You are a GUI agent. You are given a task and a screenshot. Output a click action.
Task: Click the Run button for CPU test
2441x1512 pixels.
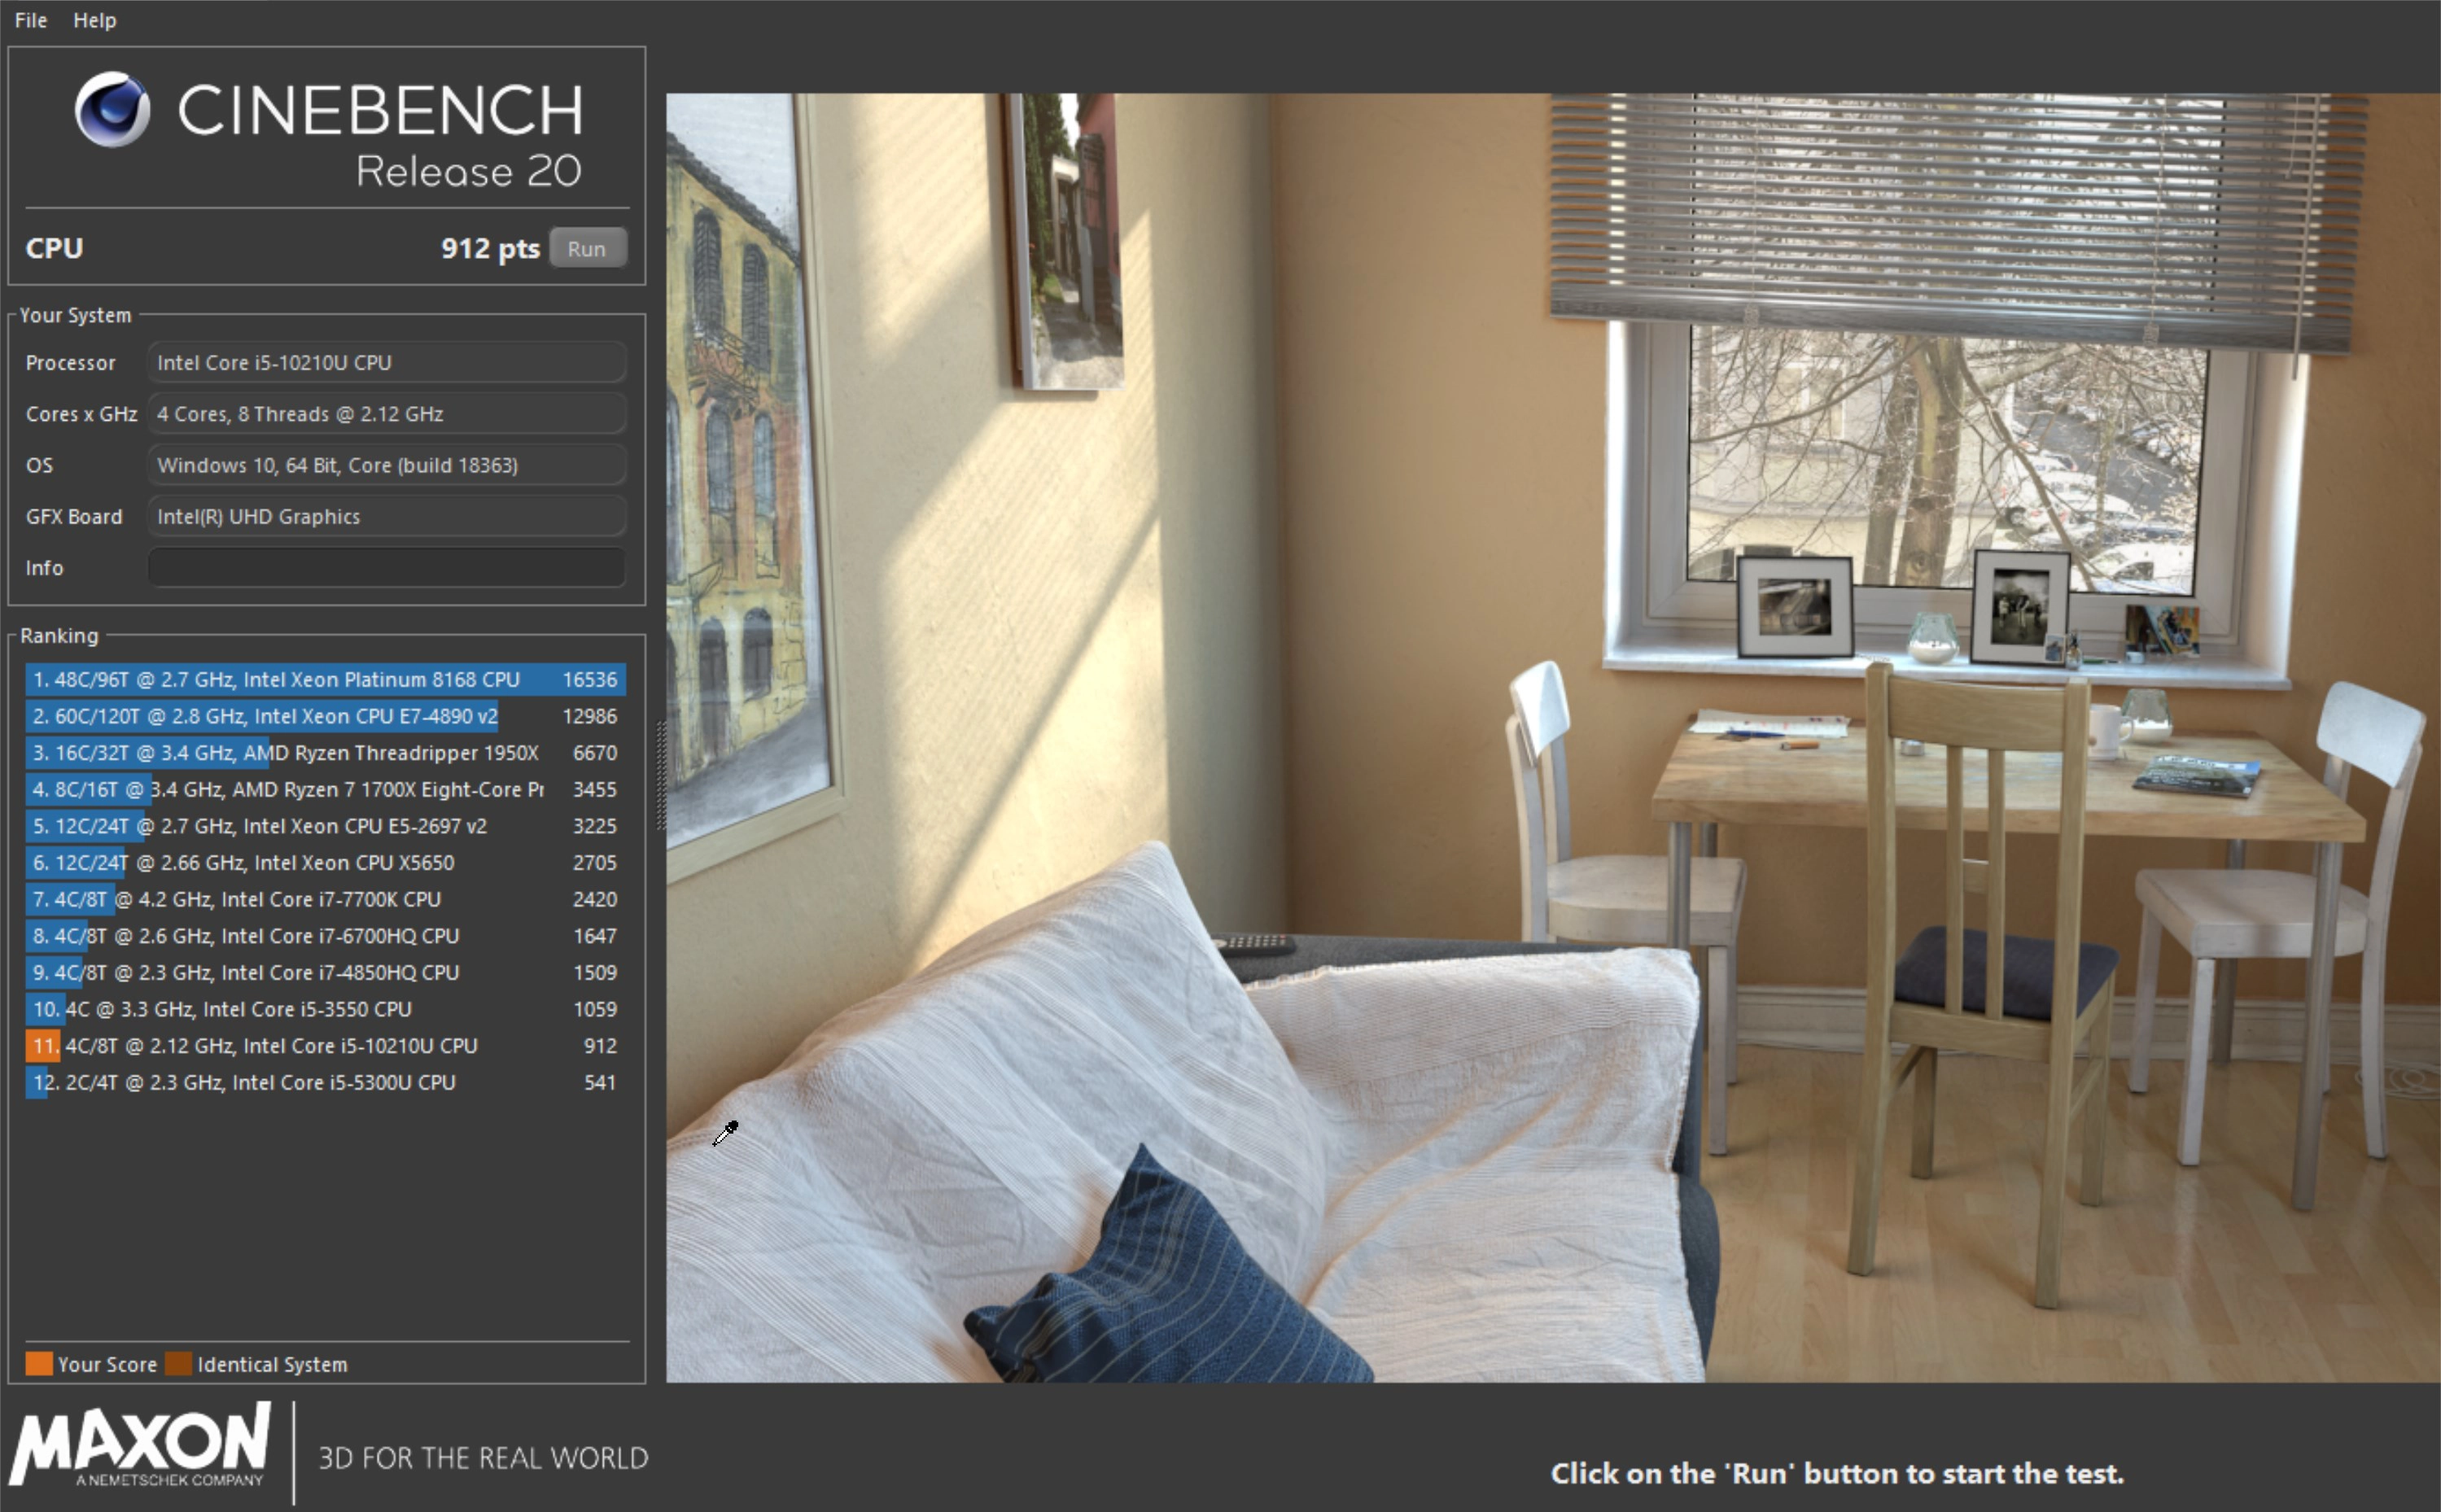(x=588, y=248)
